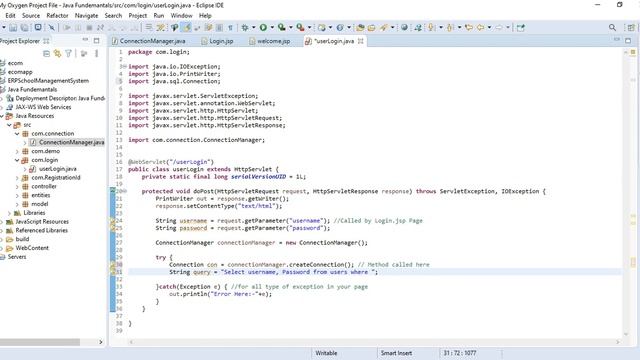
Task: Click the Open Type icon
Action: click(x=360, y=28)
